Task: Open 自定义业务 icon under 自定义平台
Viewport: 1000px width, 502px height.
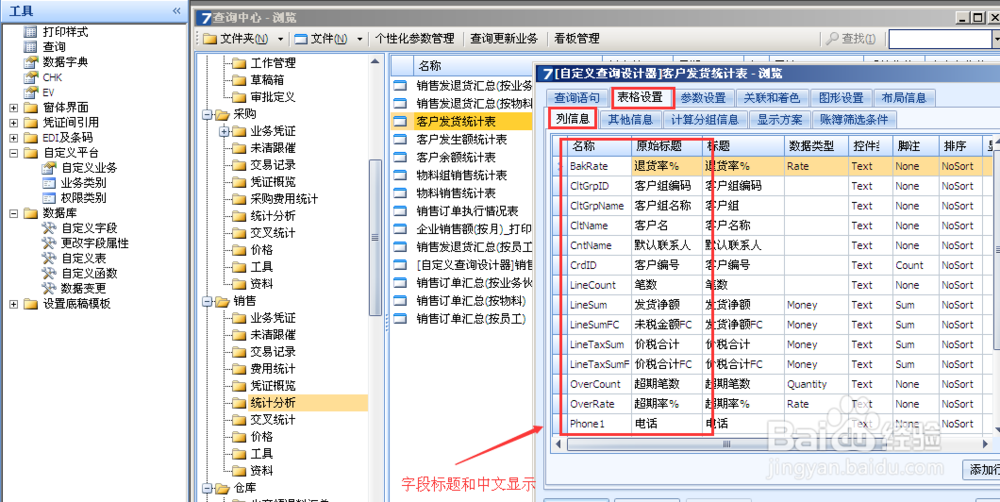Action: (49, 168)
